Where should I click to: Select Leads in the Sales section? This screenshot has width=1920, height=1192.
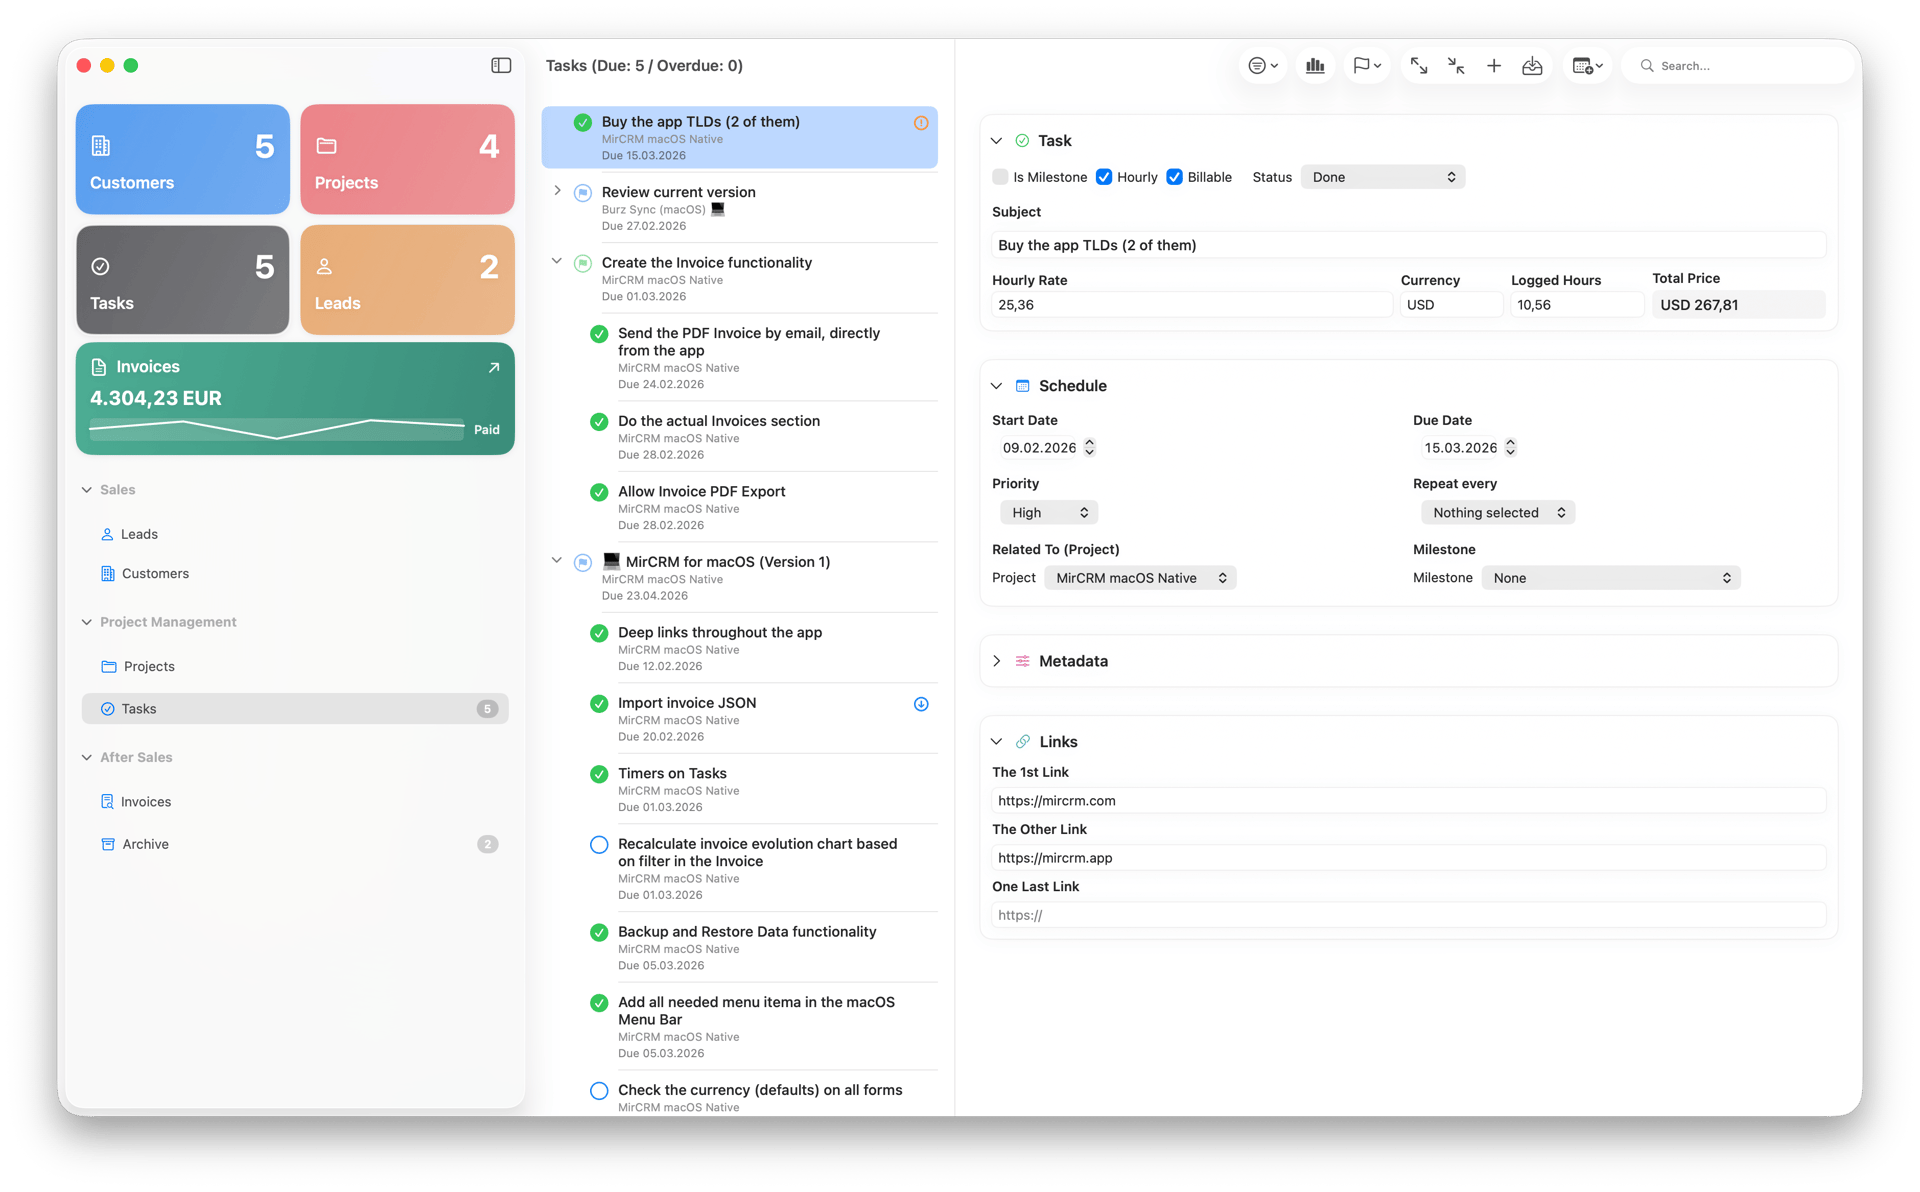click(140, 533)
